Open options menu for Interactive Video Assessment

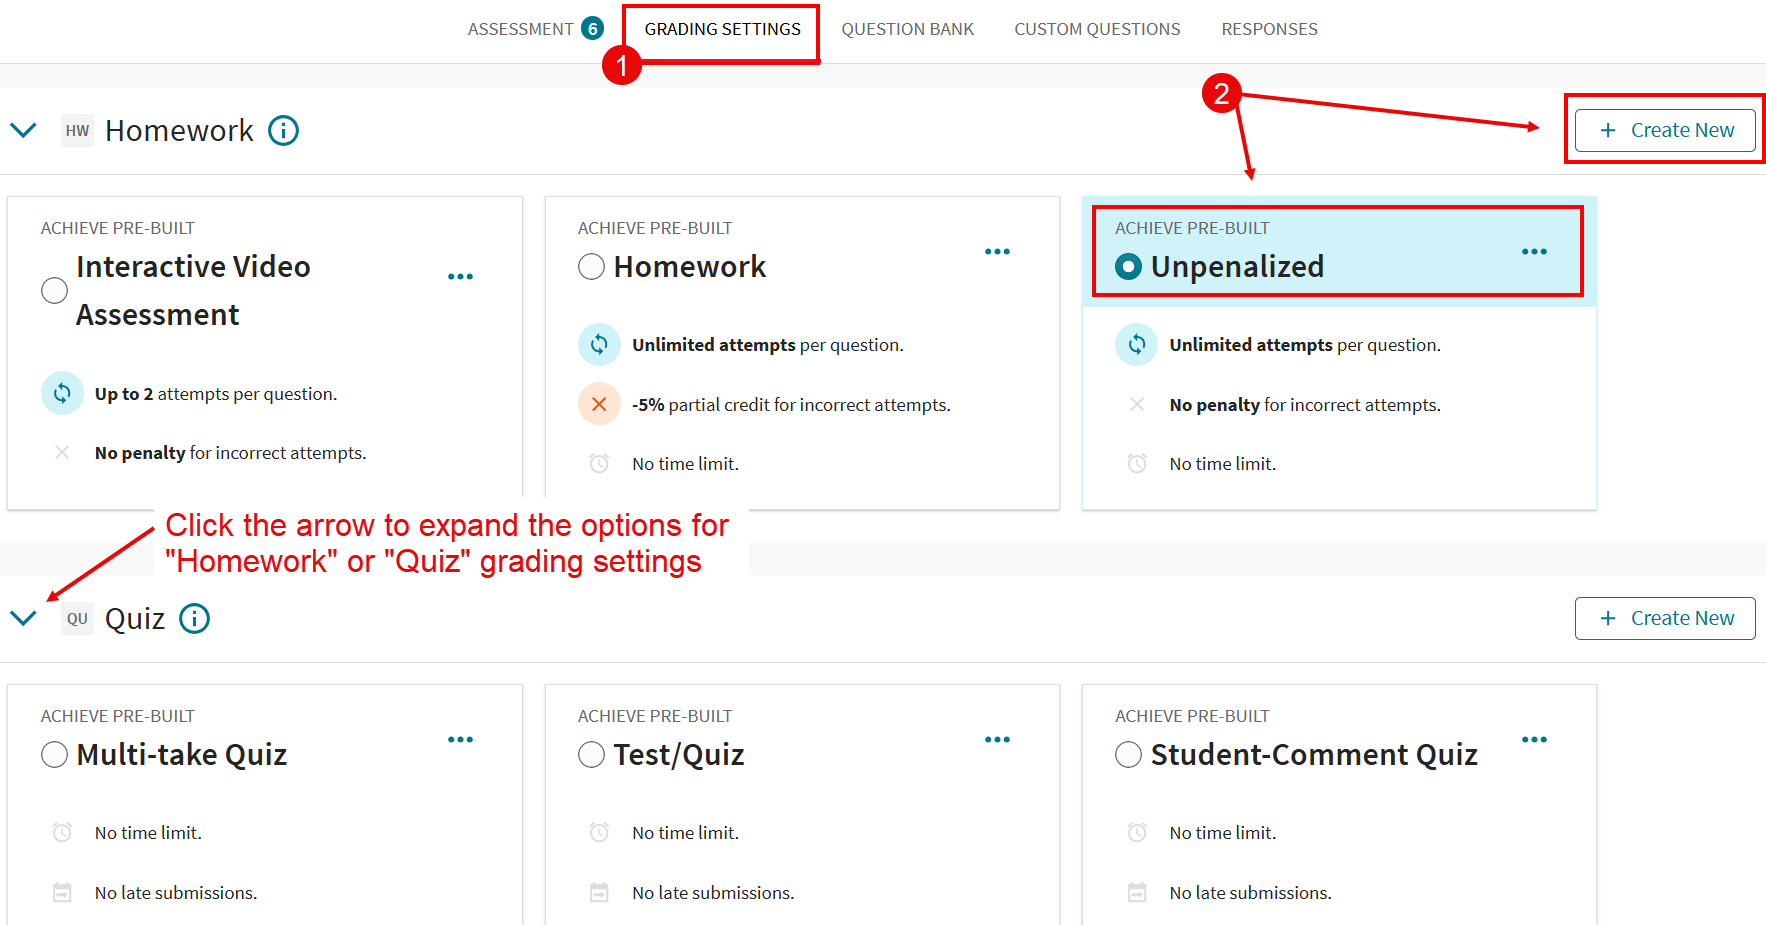460,277
